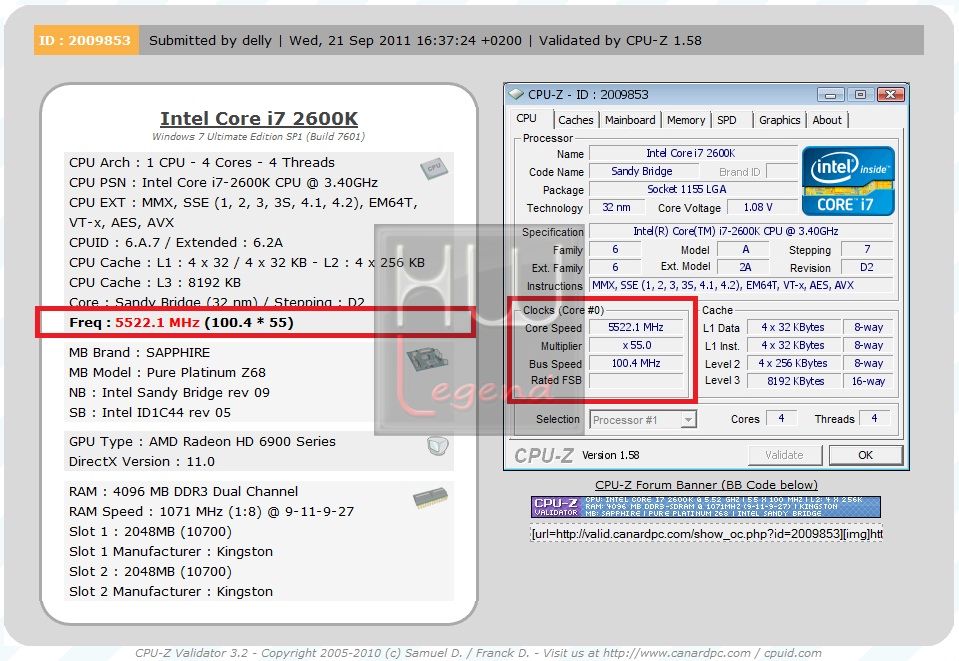The height and width of the screenshot is (661, 959).
Task: Click the Stepping field value 7
Action: tap(867, 249)
